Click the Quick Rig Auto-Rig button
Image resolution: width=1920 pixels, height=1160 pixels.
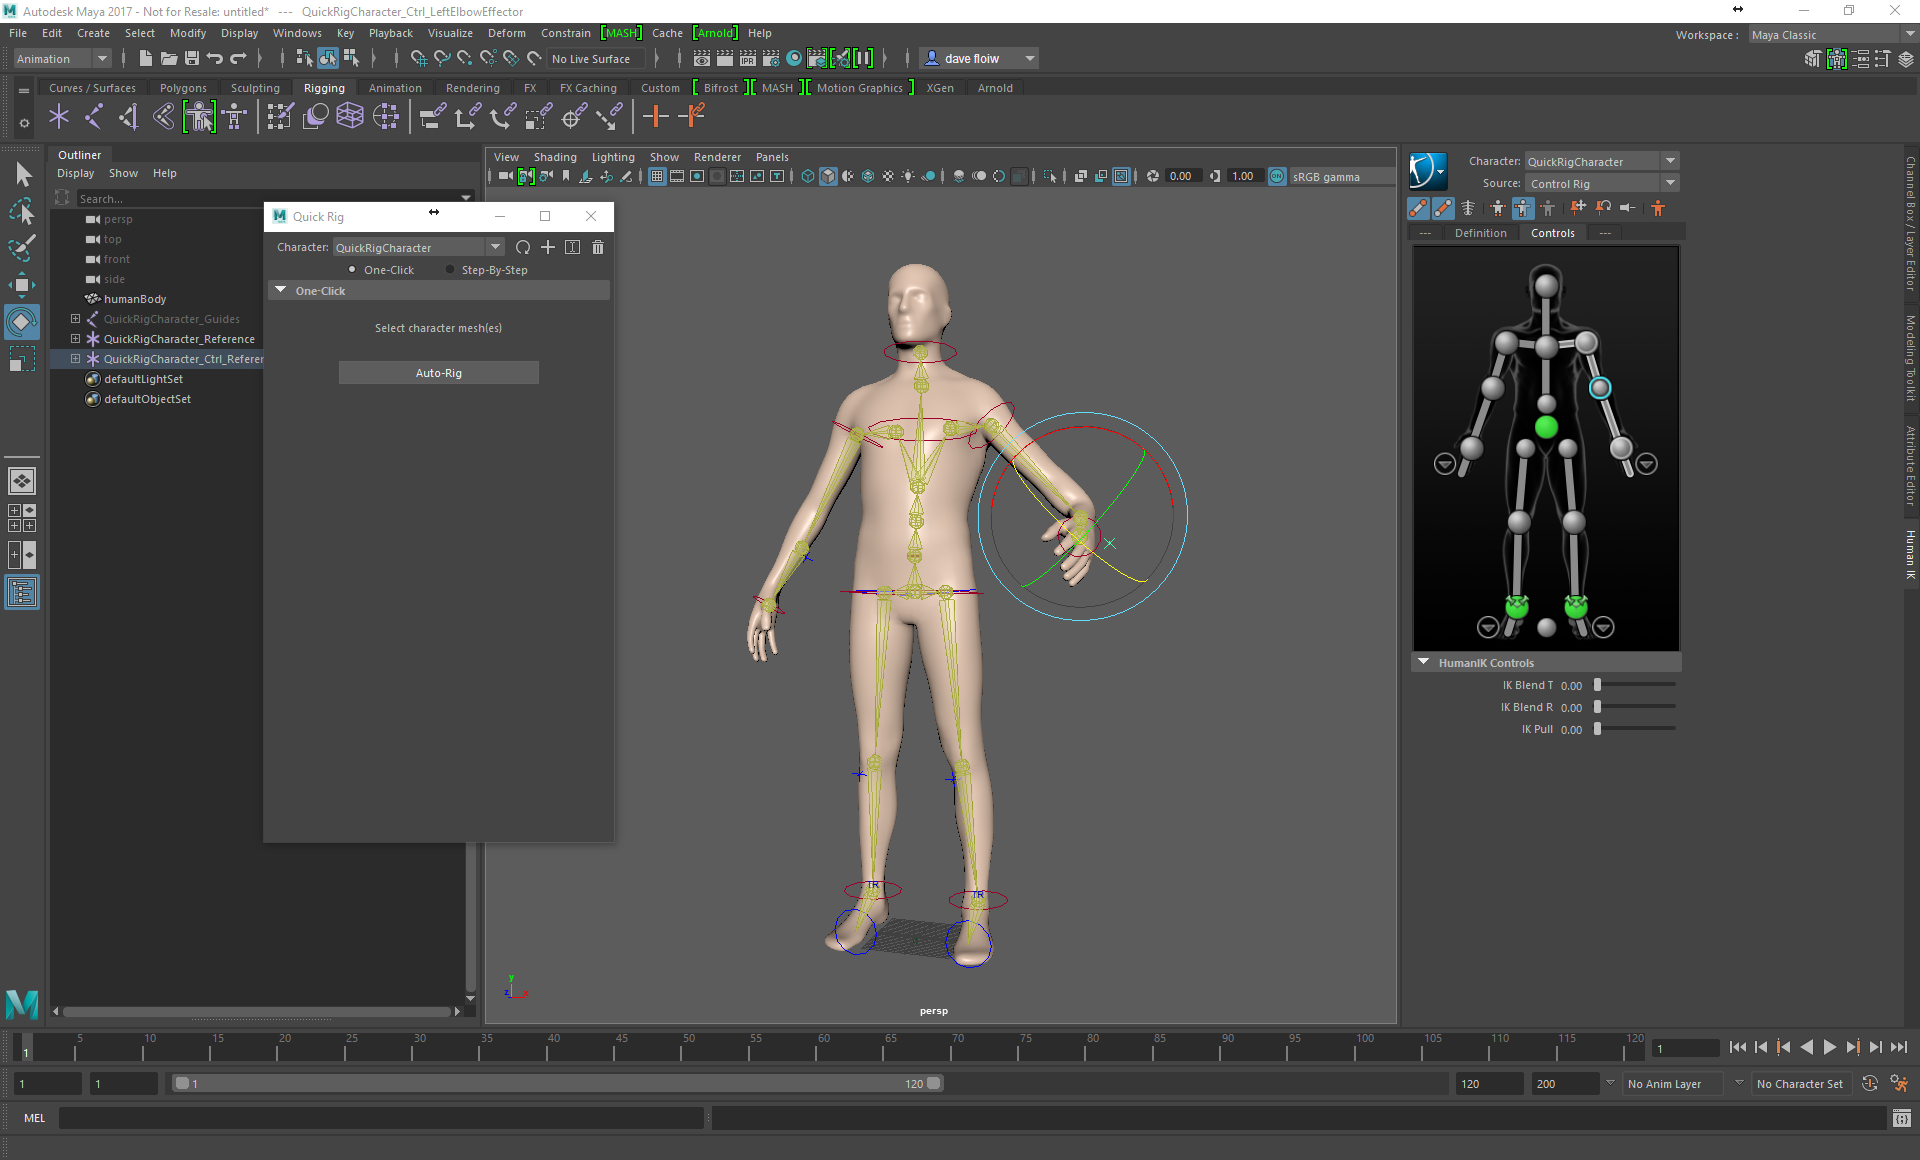click(436, 372)
